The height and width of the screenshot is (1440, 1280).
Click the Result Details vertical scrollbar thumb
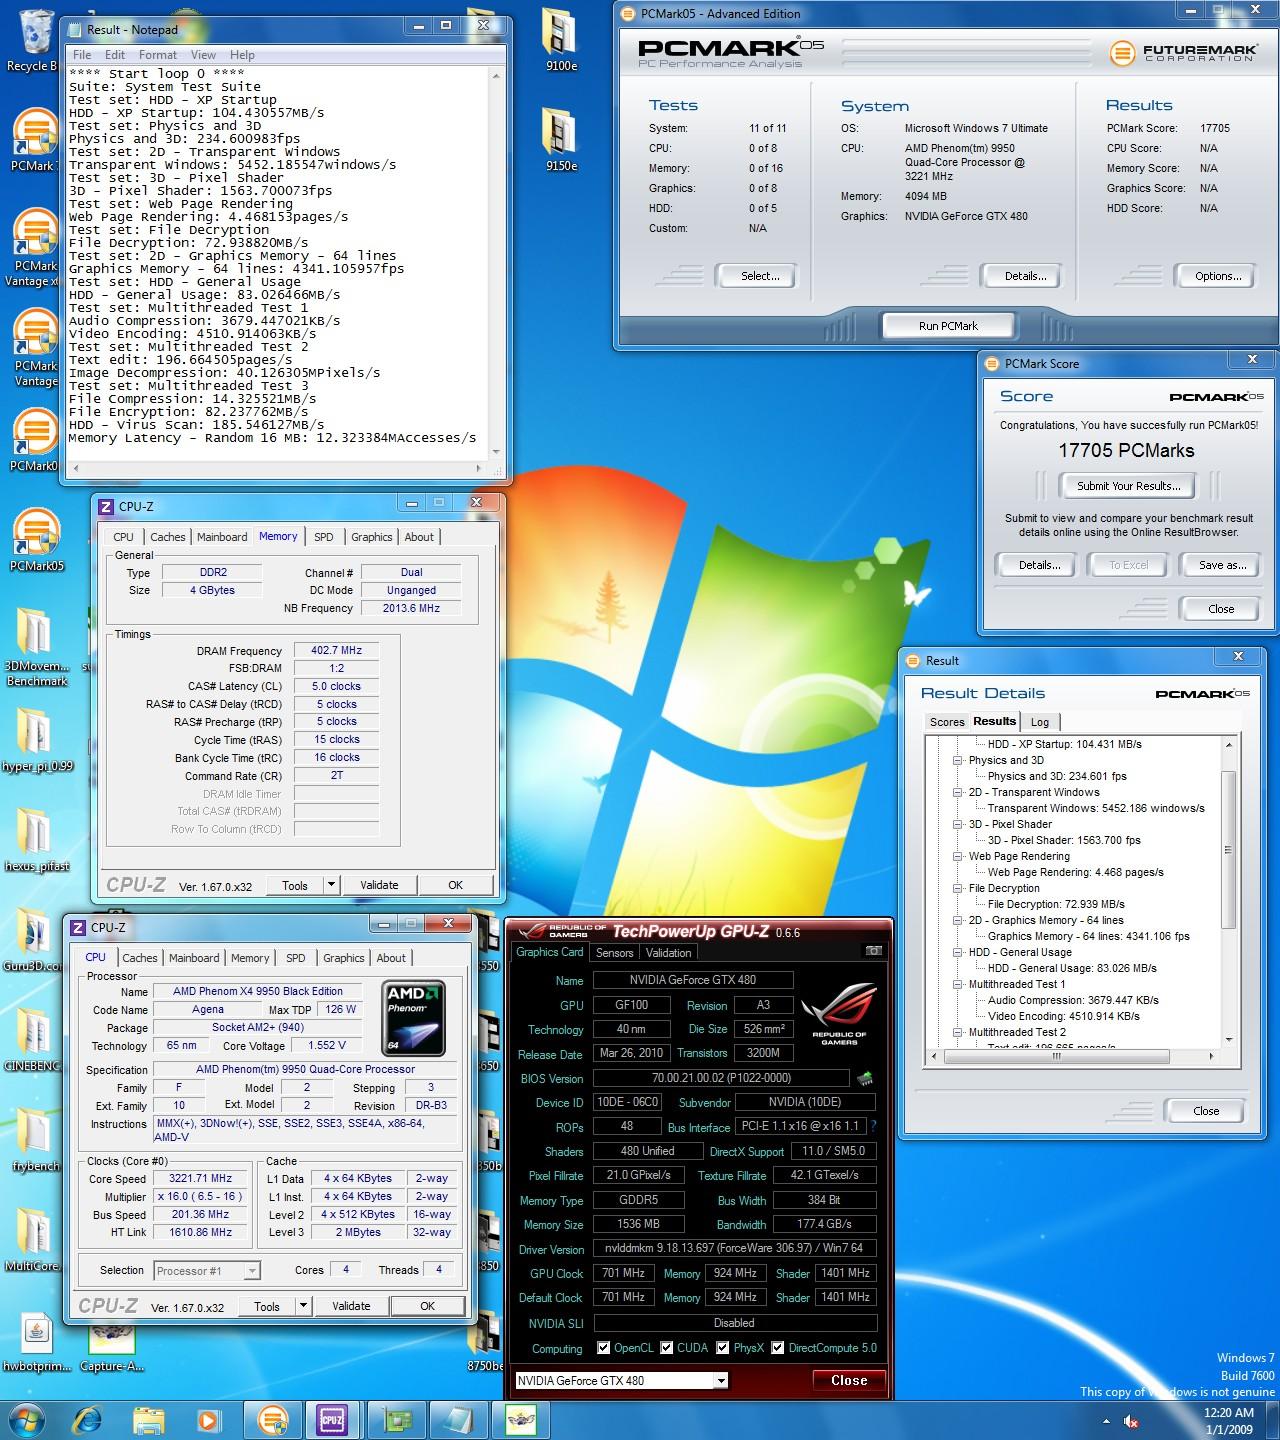coord(1229,850)
